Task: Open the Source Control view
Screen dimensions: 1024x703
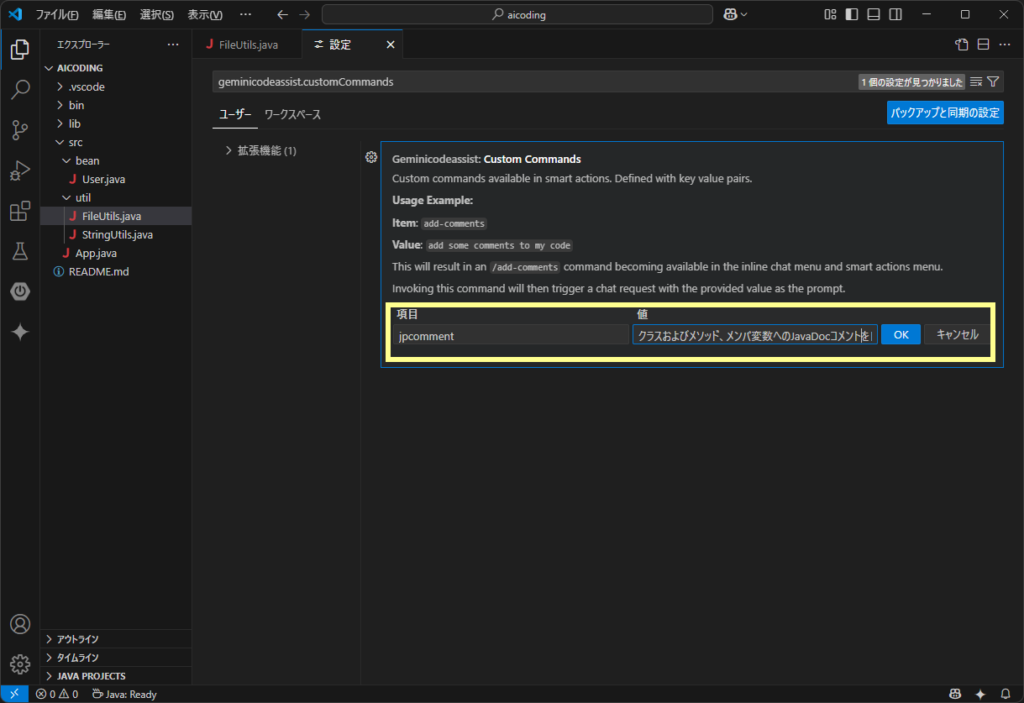Action: (x=20, y=129)
